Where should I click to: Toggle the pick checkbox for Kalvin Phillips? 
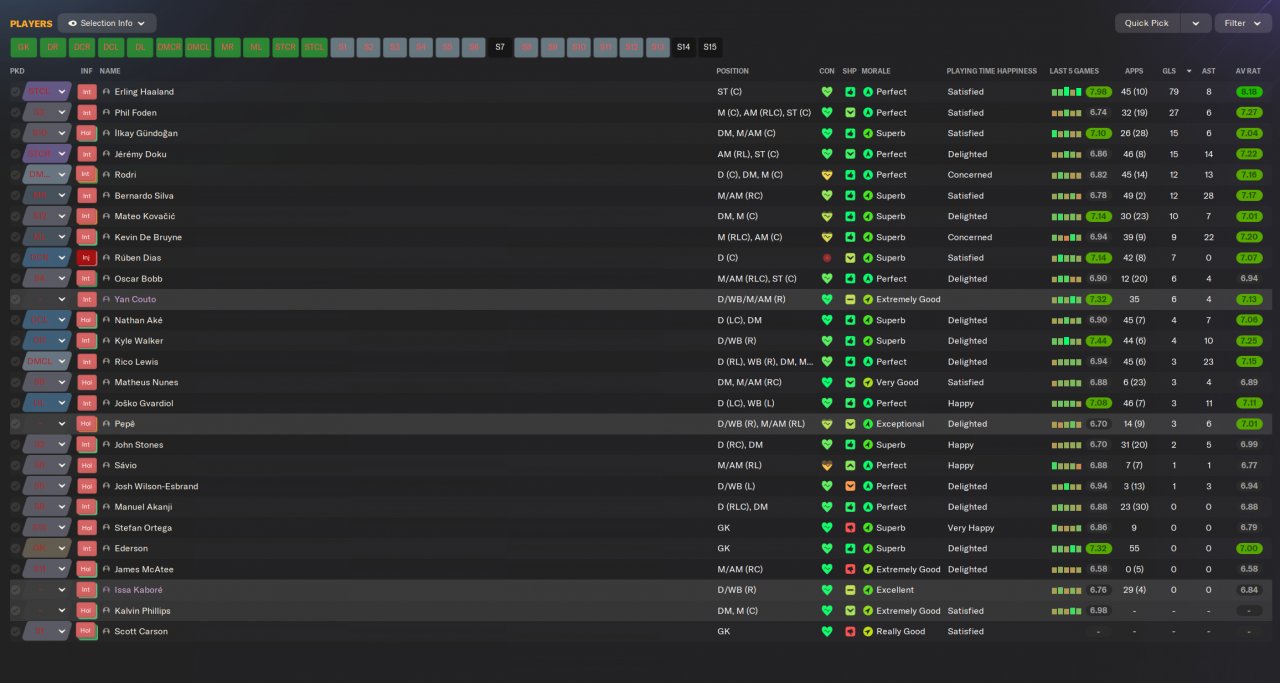(x=15, y=611)
